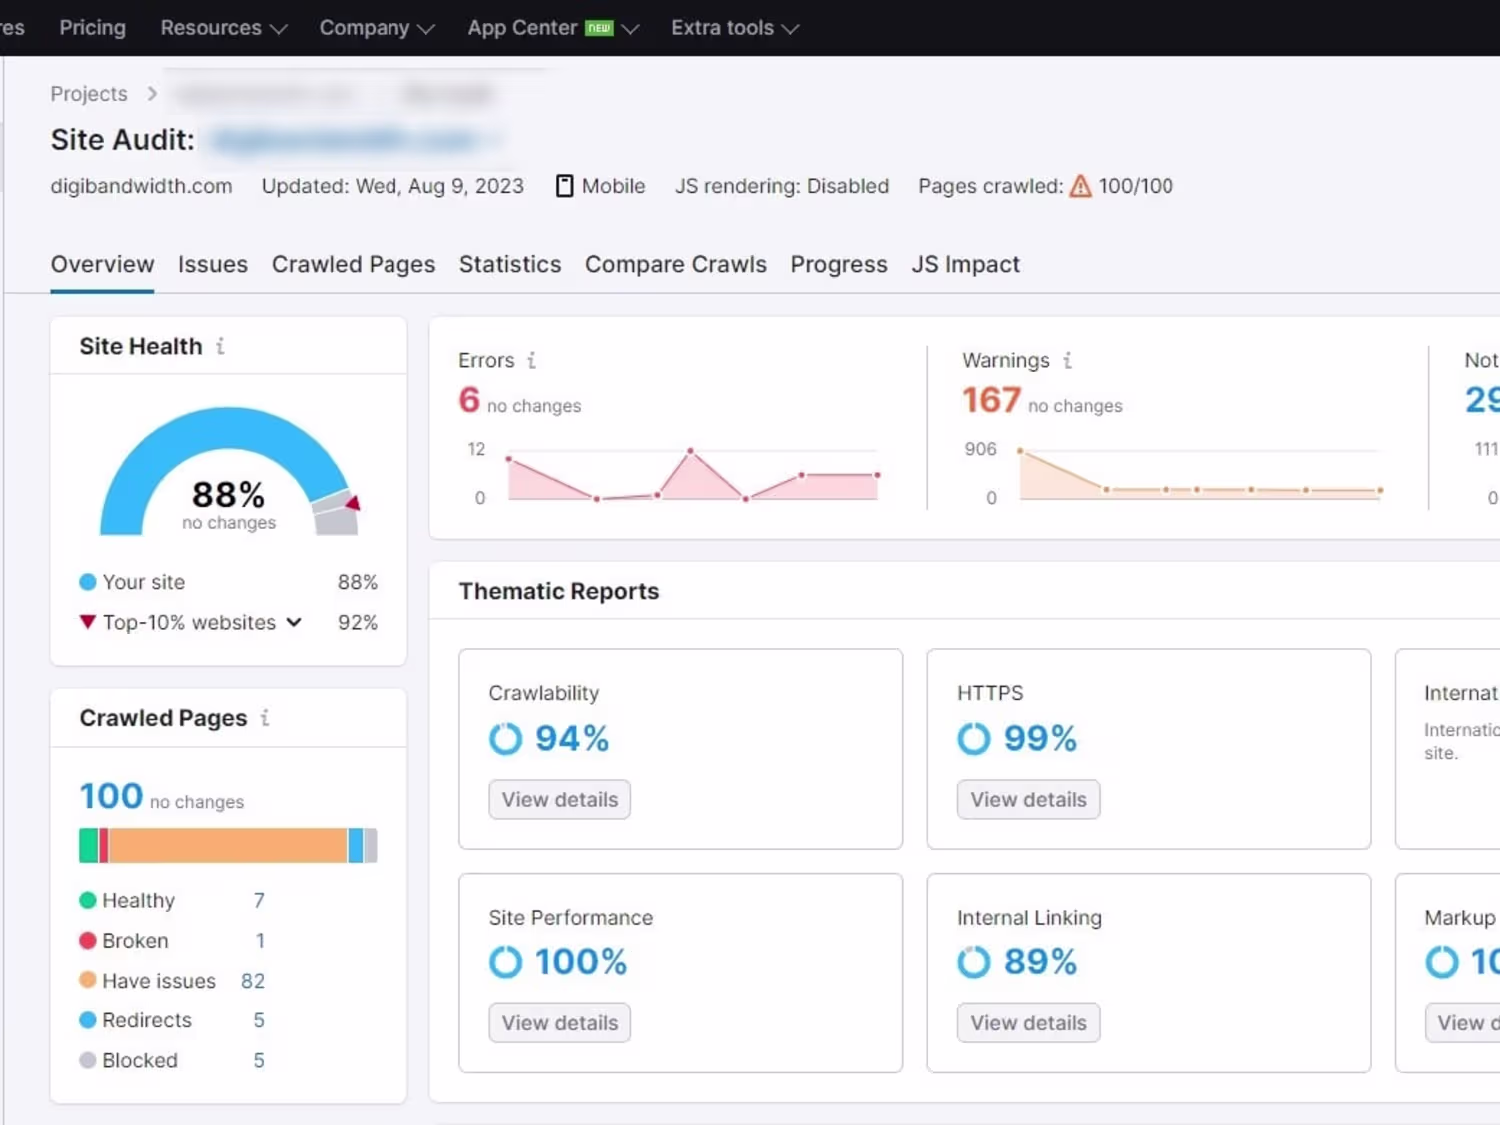Viewport: 1500px width, 1125px height.
Task: View details for Internal Linking report
Action: pos(1028,1023)
